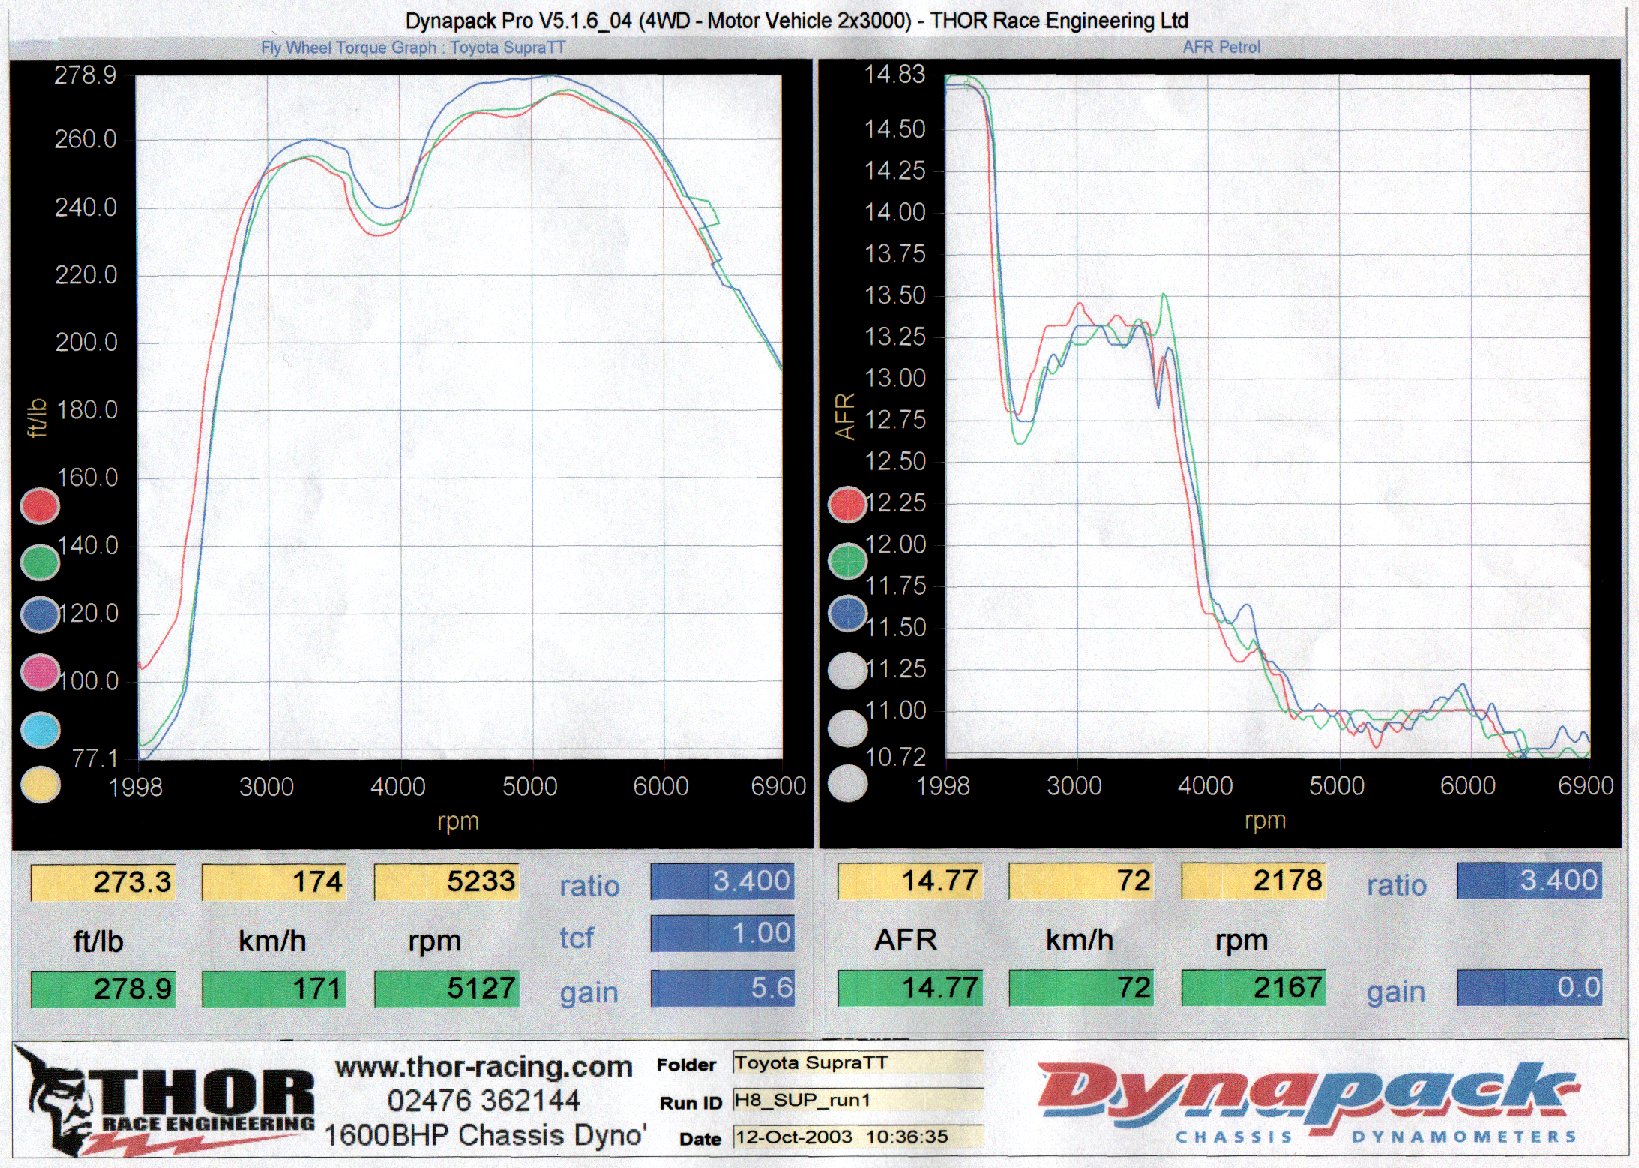
Task: Select the cyan run button on torque graph
Action: tap(40, 730)
